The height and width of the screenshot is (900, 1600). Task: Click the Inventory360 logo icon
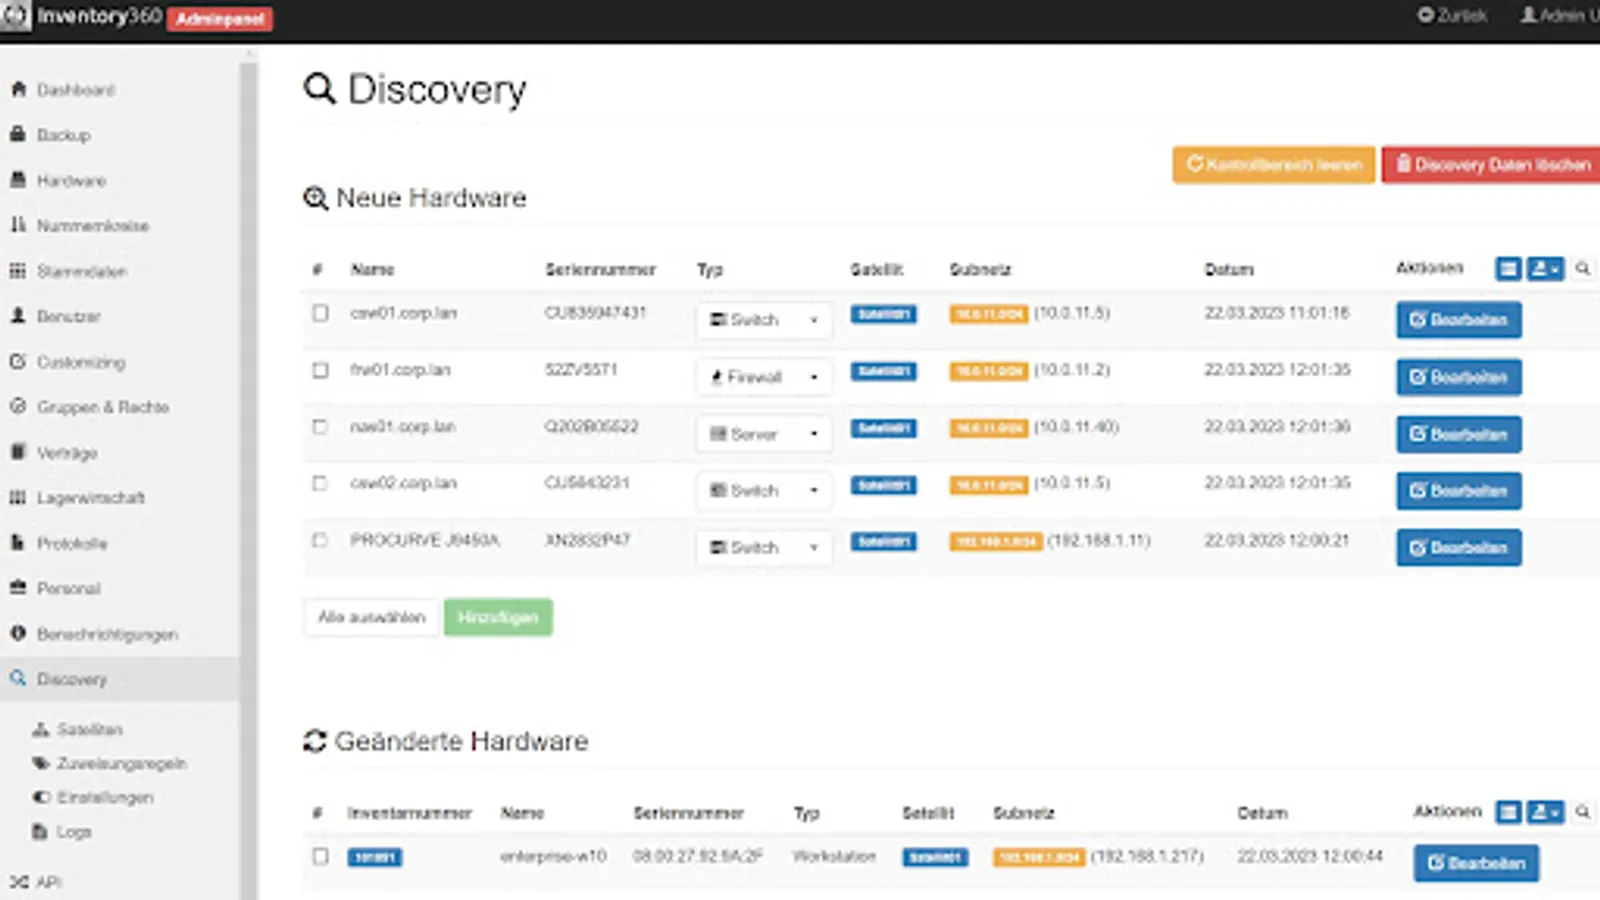(16, 16)
